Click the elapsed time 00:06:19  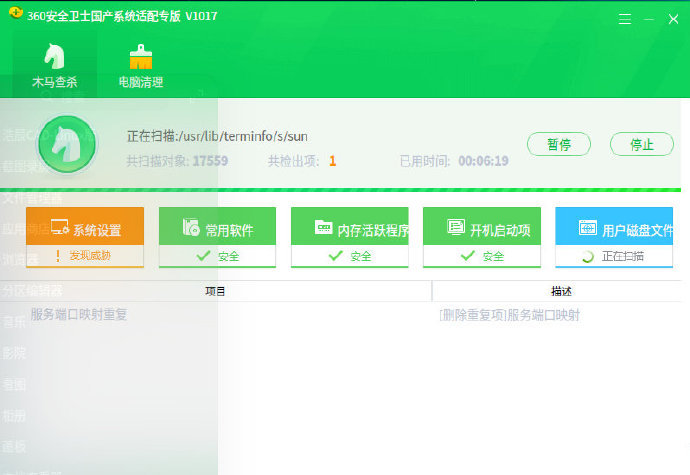[x=483, y=161]
